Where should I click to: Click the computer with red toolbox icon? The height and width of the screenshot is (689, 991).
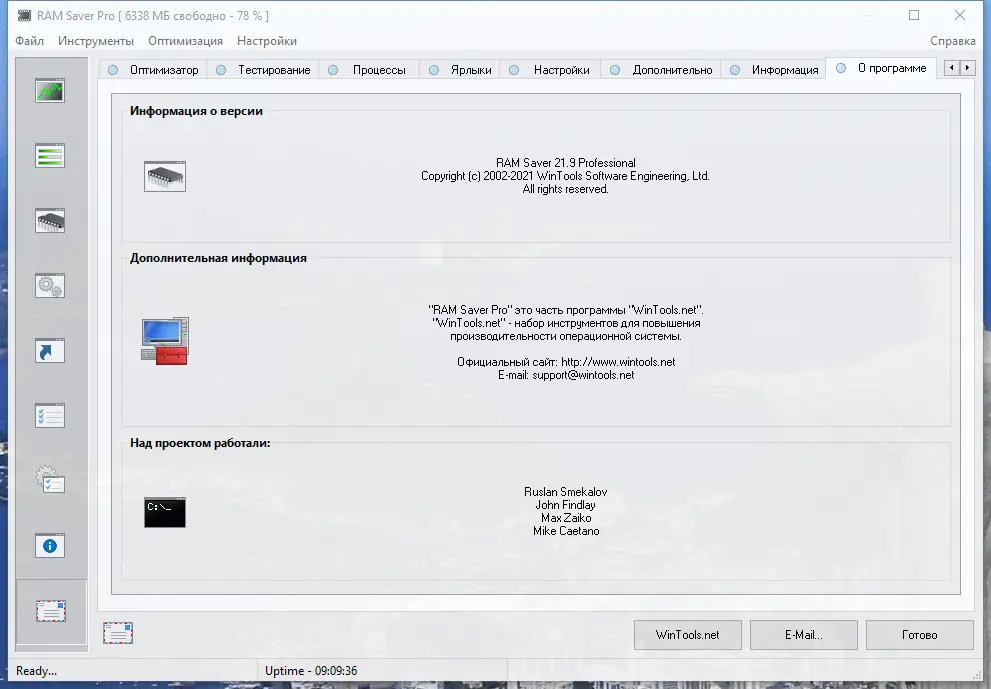coord(165,341)
